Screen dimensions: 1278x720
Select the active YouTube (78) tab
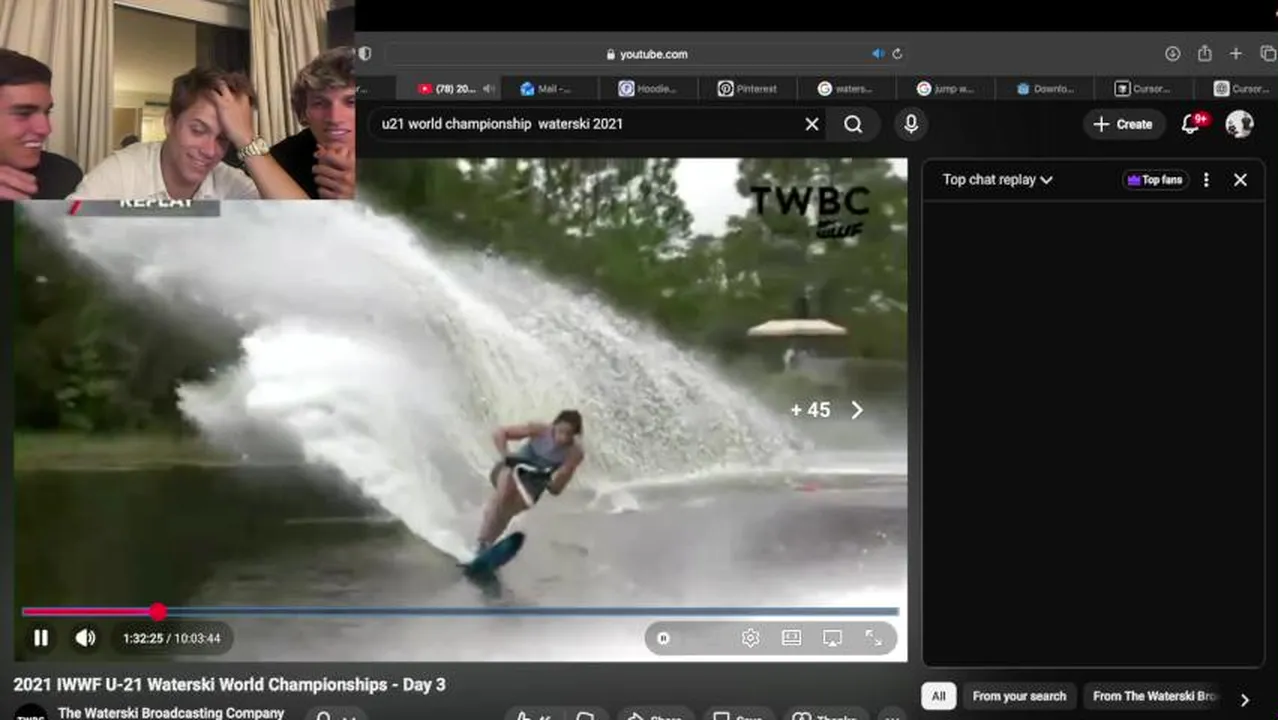tap(447, 88)
